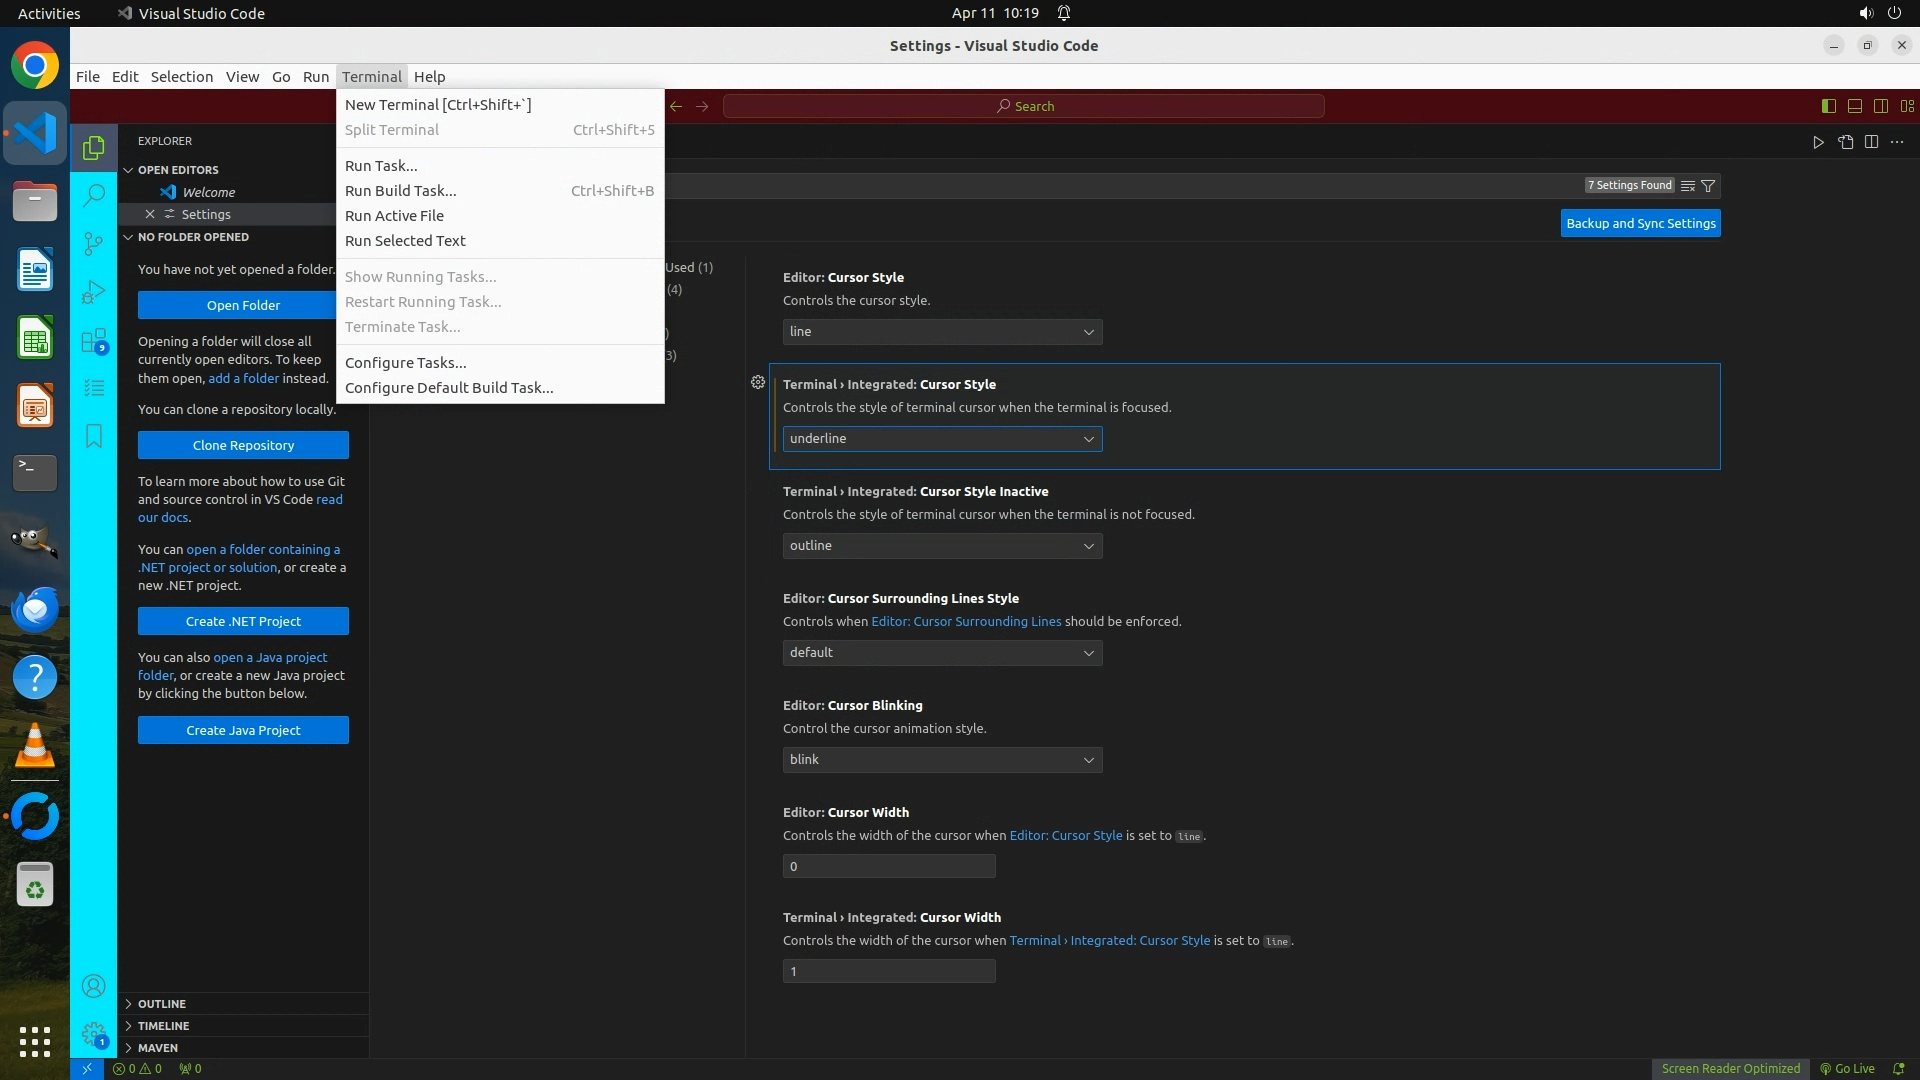This screenshot has width=1920, height=1080.
Task: Toggle Primary Side Bar layout icon
Action: (1828, 106)
